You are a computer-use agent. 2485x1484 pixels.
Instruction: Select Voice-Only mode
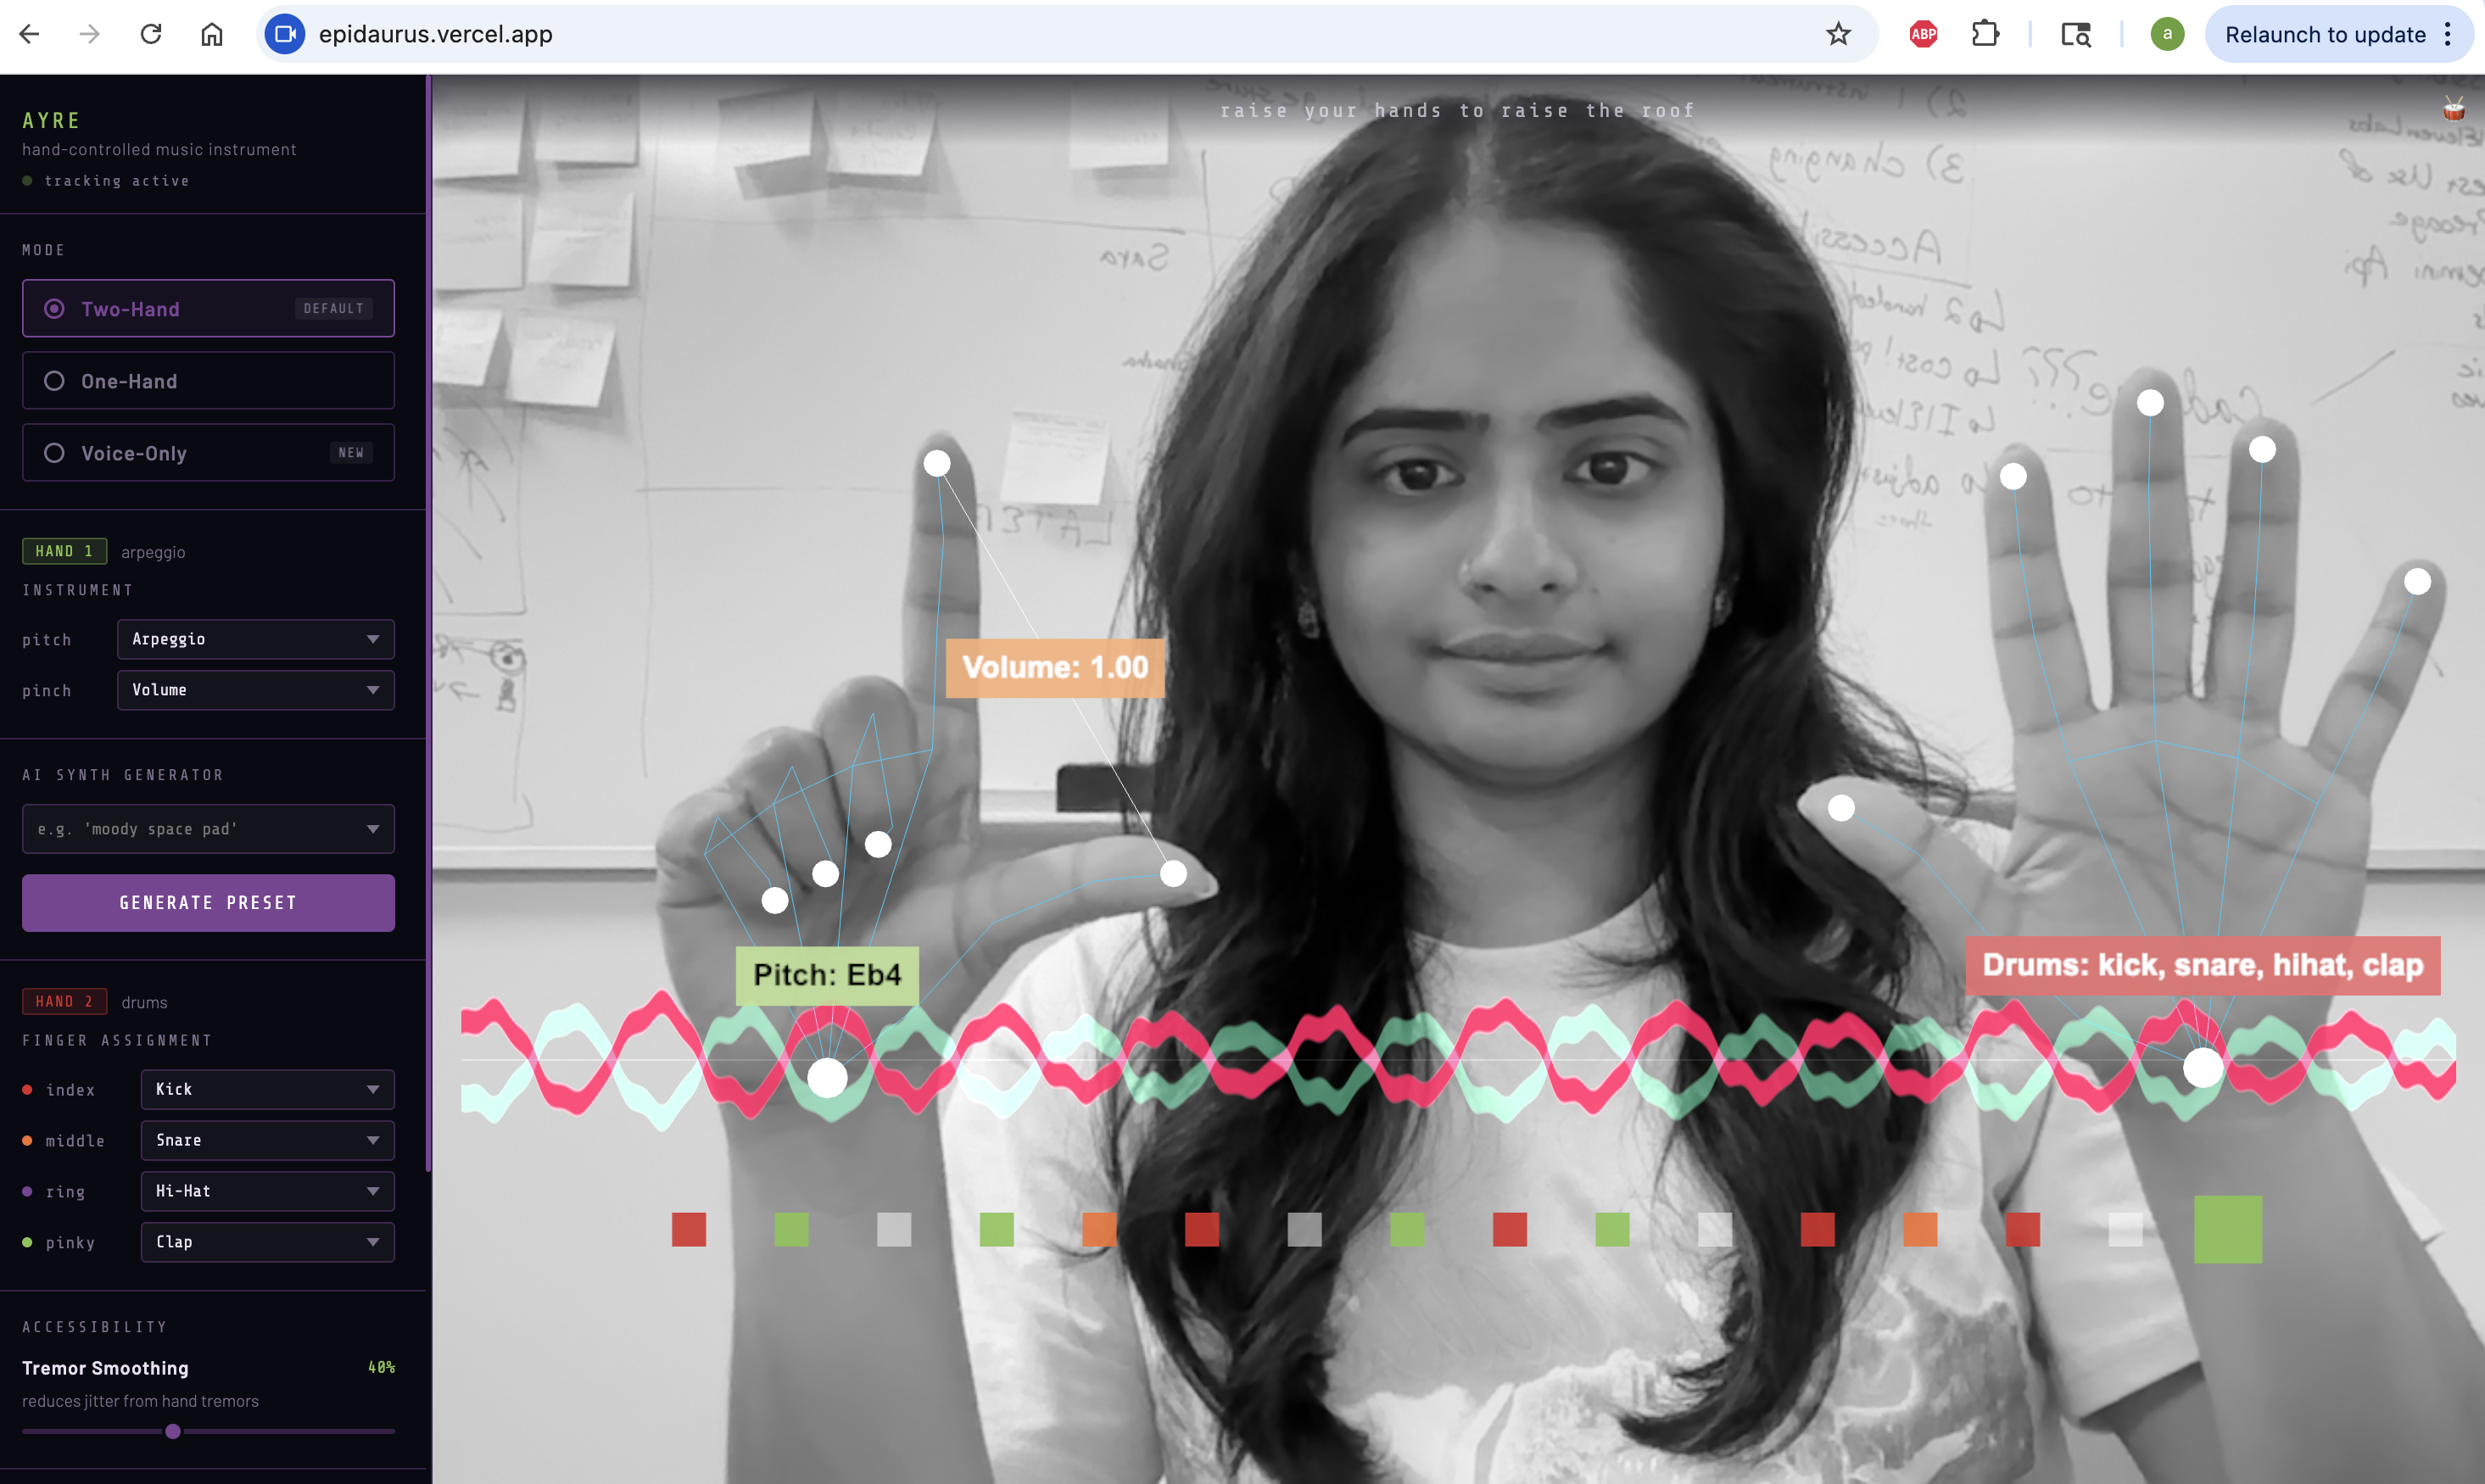pyautogui.click(x=208, y=453)
